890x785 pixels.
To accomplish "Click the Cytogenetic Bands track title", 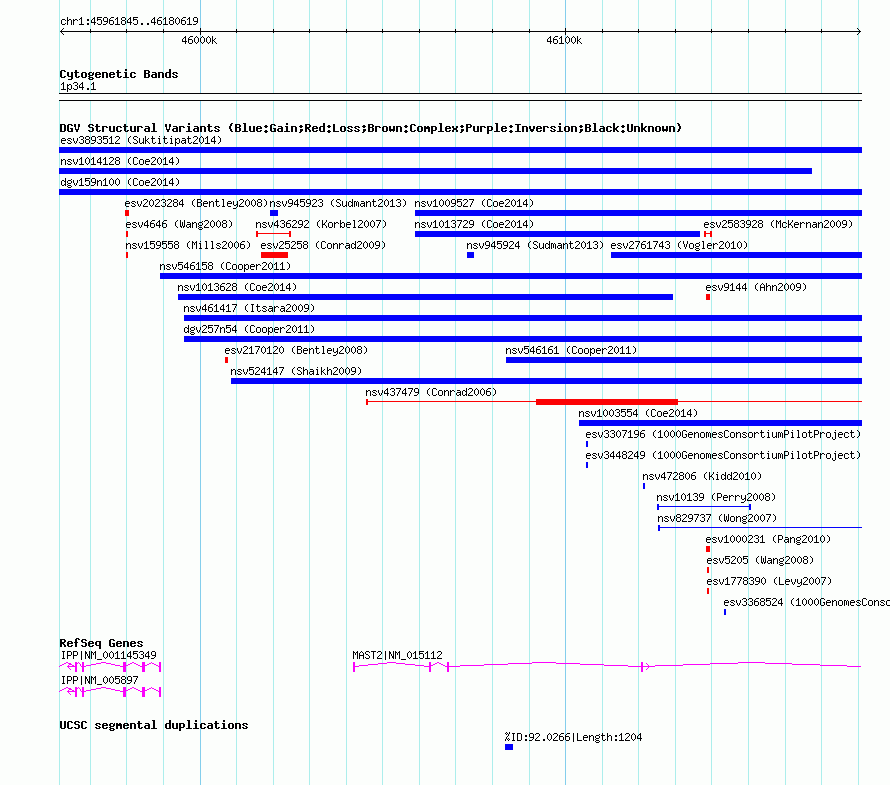I will point(119,74).
